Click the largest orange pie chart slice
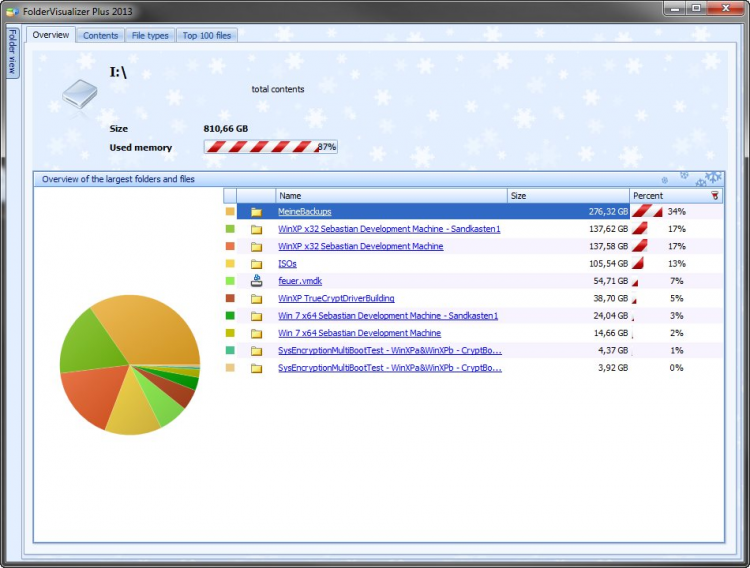Image resolution: width=750 pixels, height=568 pixels. (153, 330)
